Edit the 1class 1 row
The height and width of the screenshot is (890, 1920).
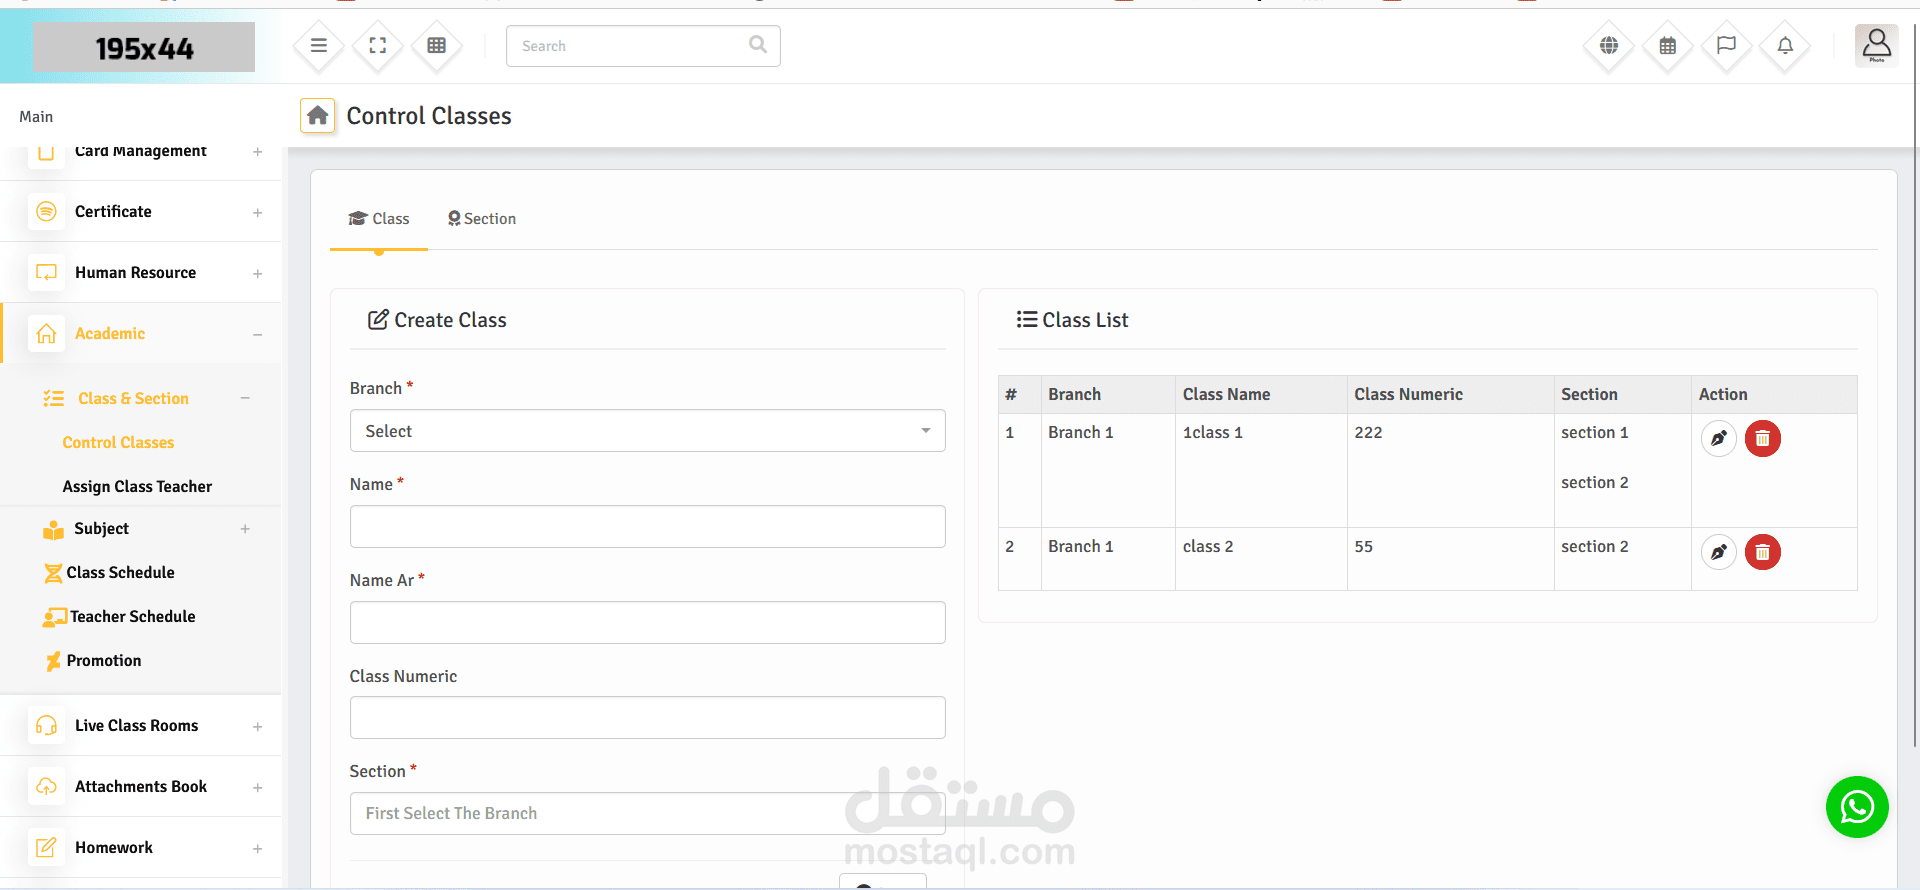click(x=1719, y=438)
